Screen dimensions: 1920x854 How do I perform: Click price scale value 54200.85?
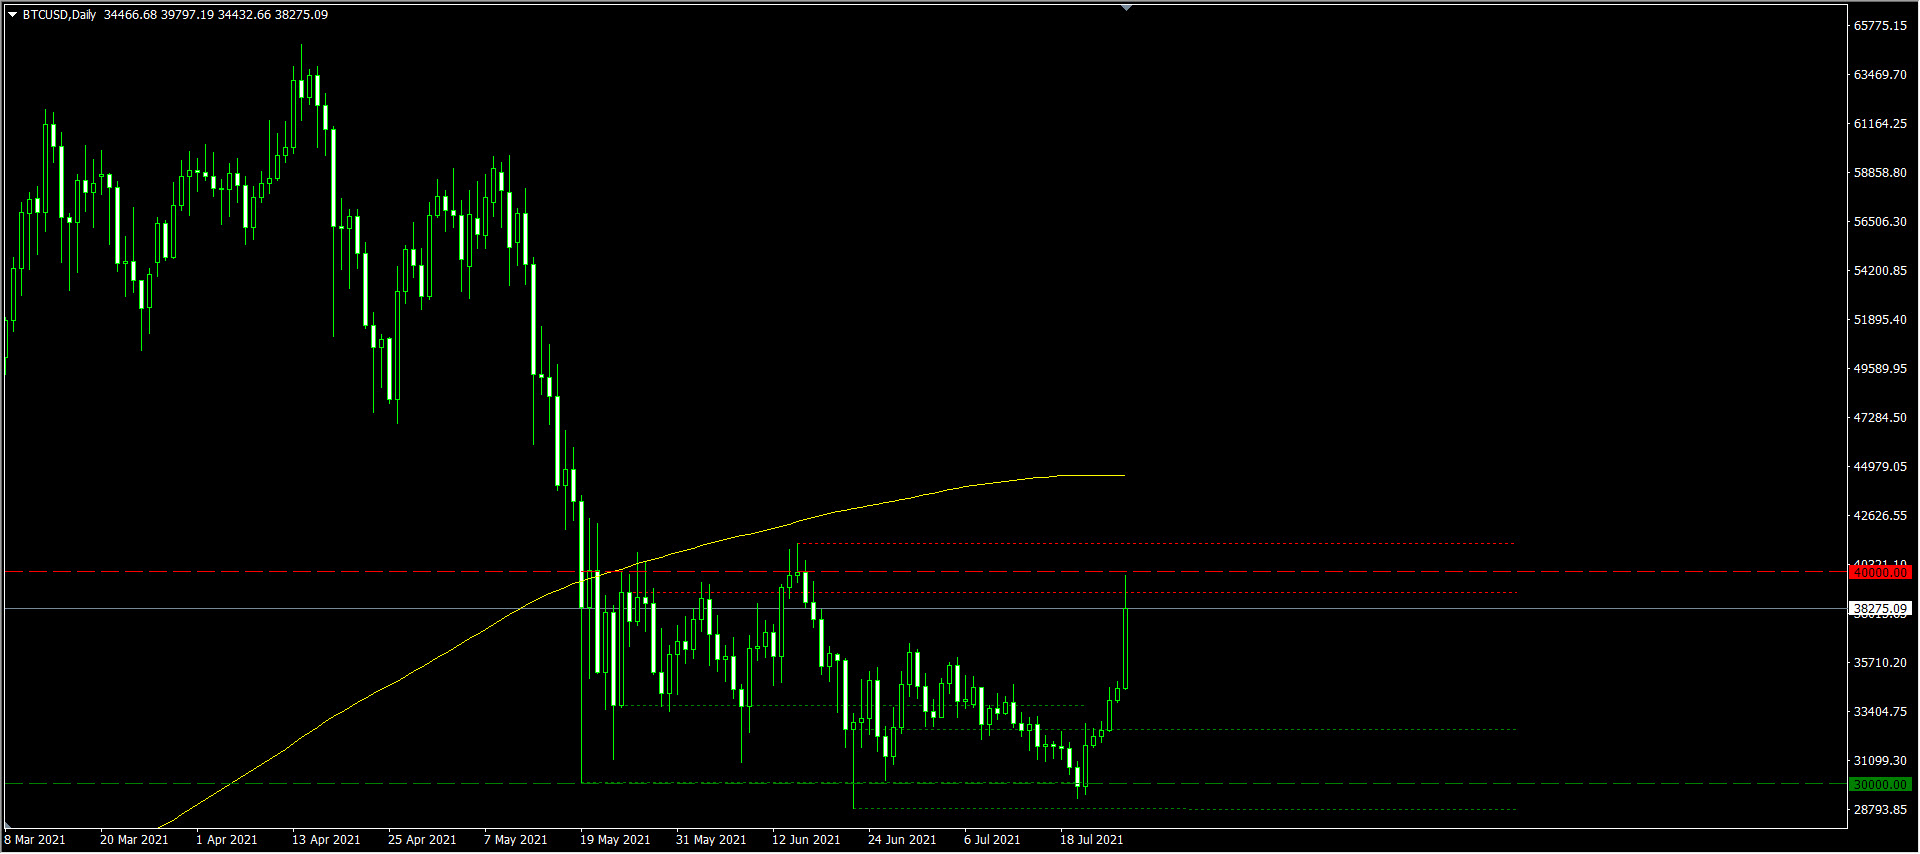[1880, 271]
